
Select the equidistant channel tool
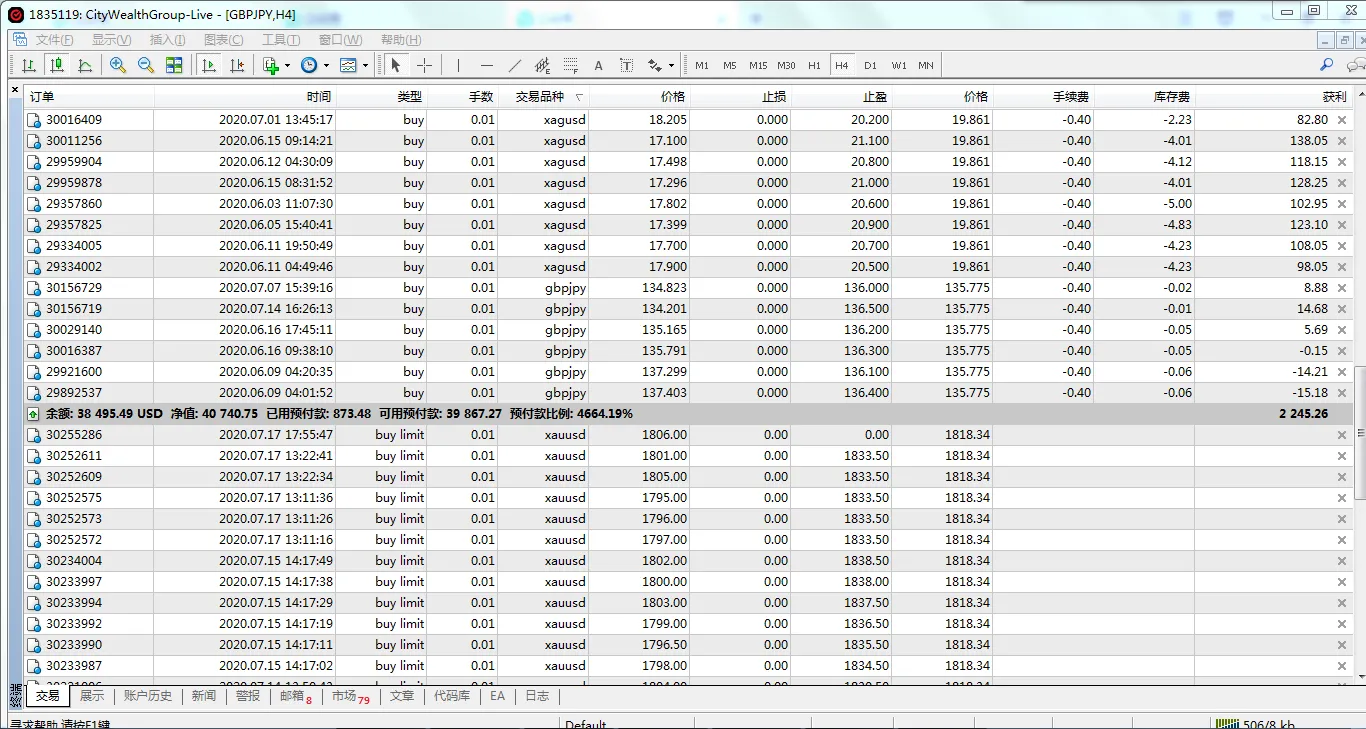(x=542, y=65)
